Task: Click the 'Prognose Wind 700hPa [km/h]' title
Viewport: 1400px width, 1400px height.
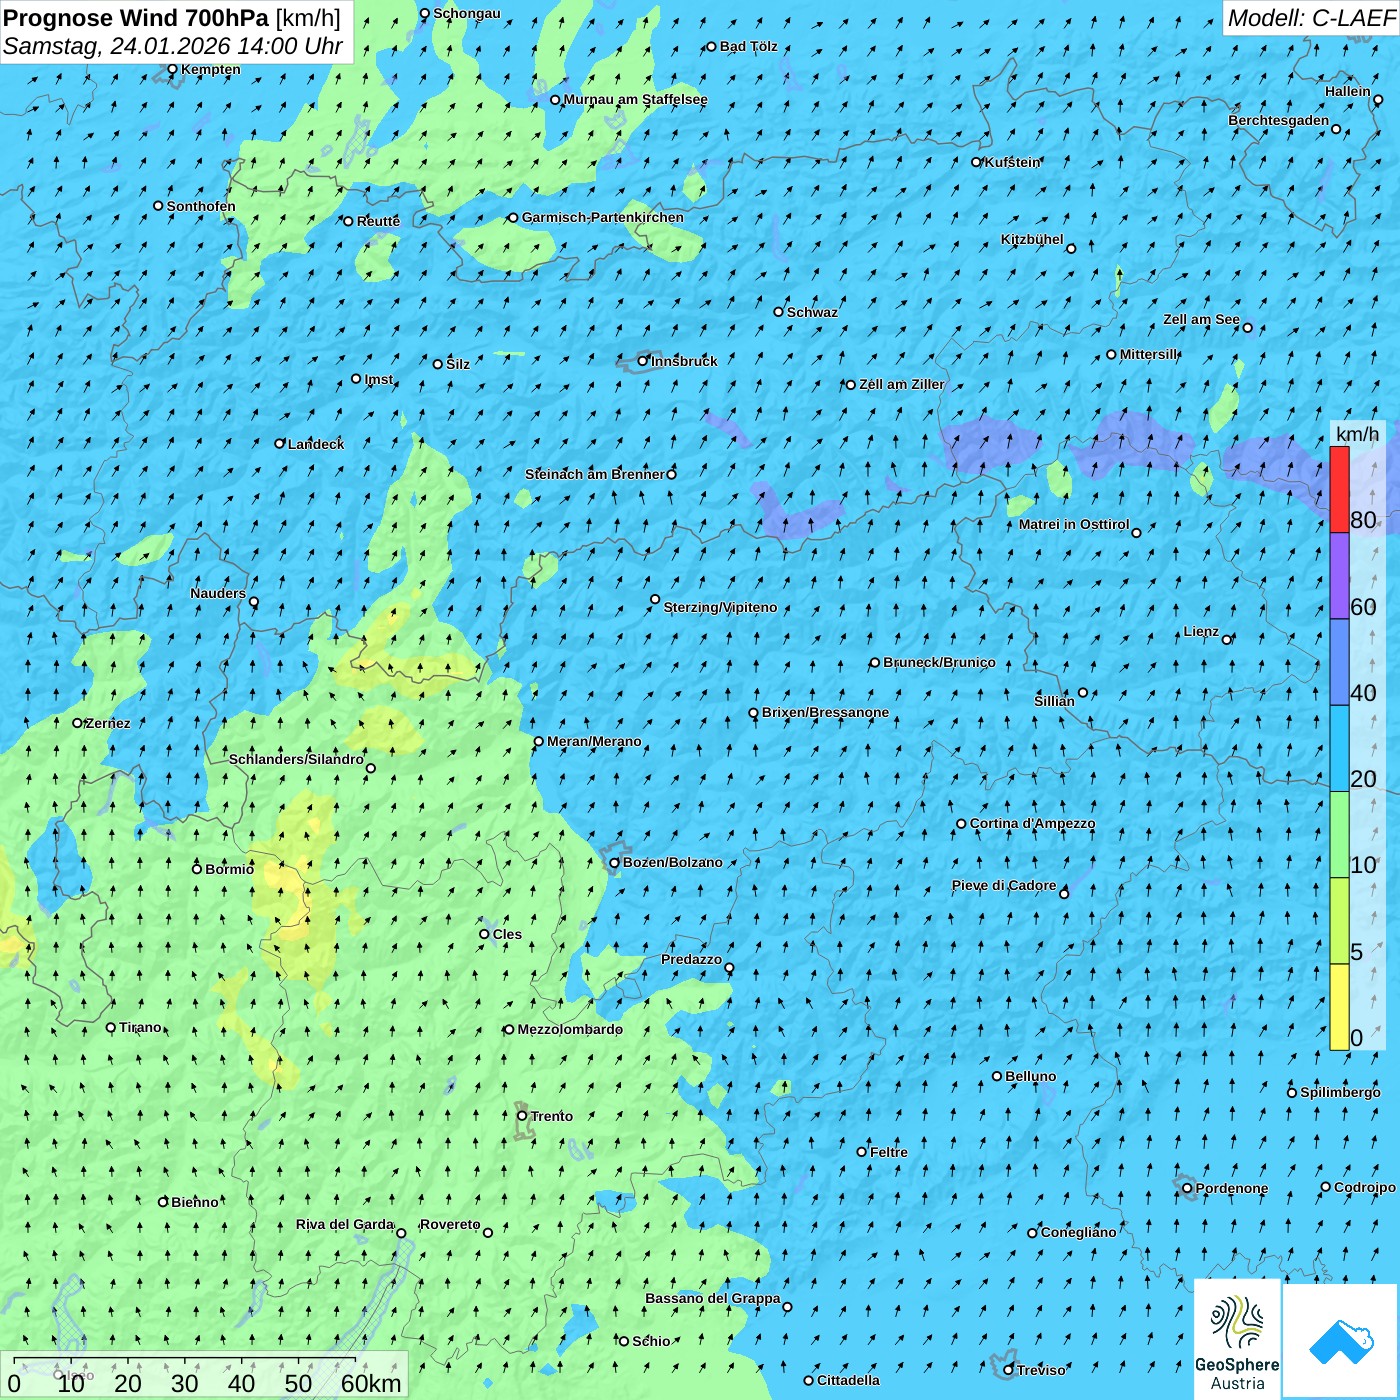Action: [172, 18]
